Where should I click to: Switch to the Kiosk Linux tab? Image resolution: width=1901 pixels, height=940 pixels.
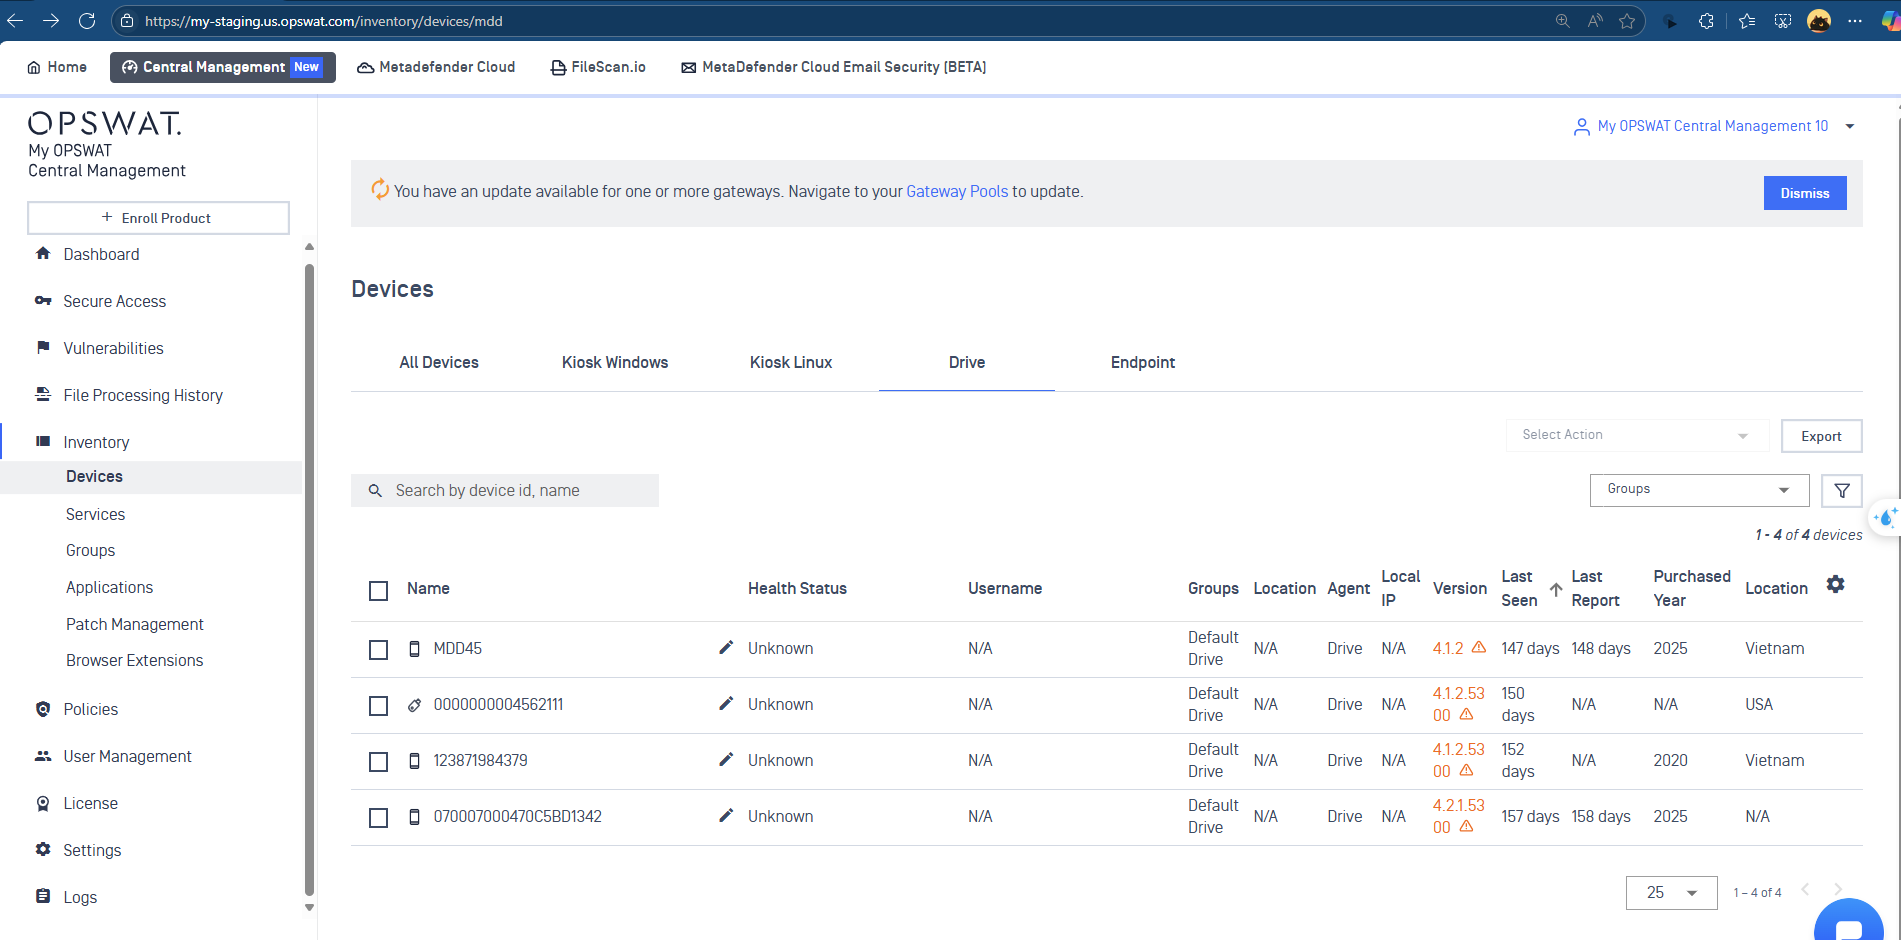click(x=791, y=362)
